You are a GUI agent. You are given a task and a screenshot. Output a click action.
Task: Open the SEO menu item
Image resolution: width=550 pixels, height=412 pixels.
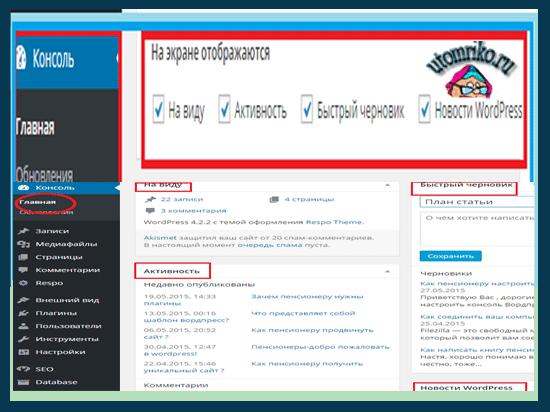44,369
